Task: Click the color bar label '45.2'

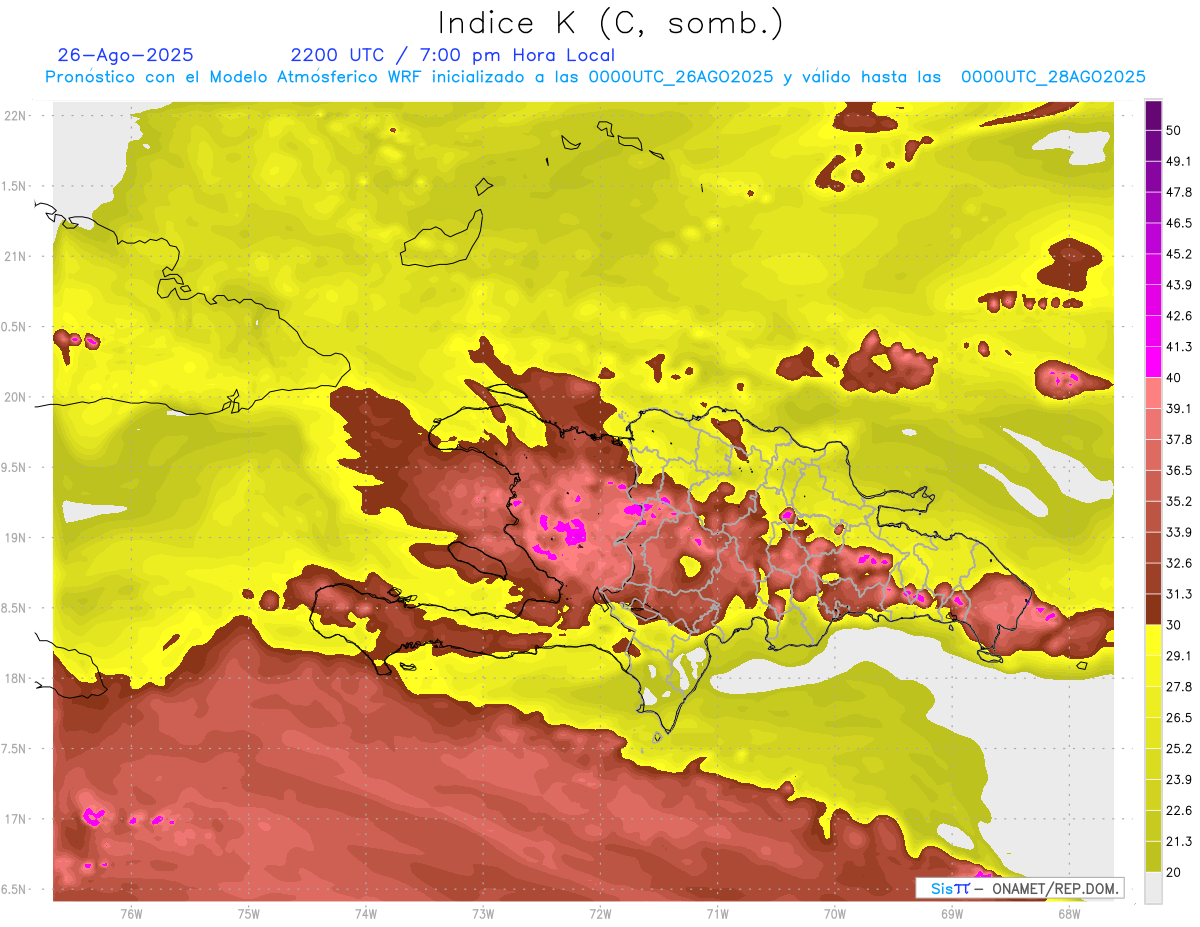Action: 1178,253
